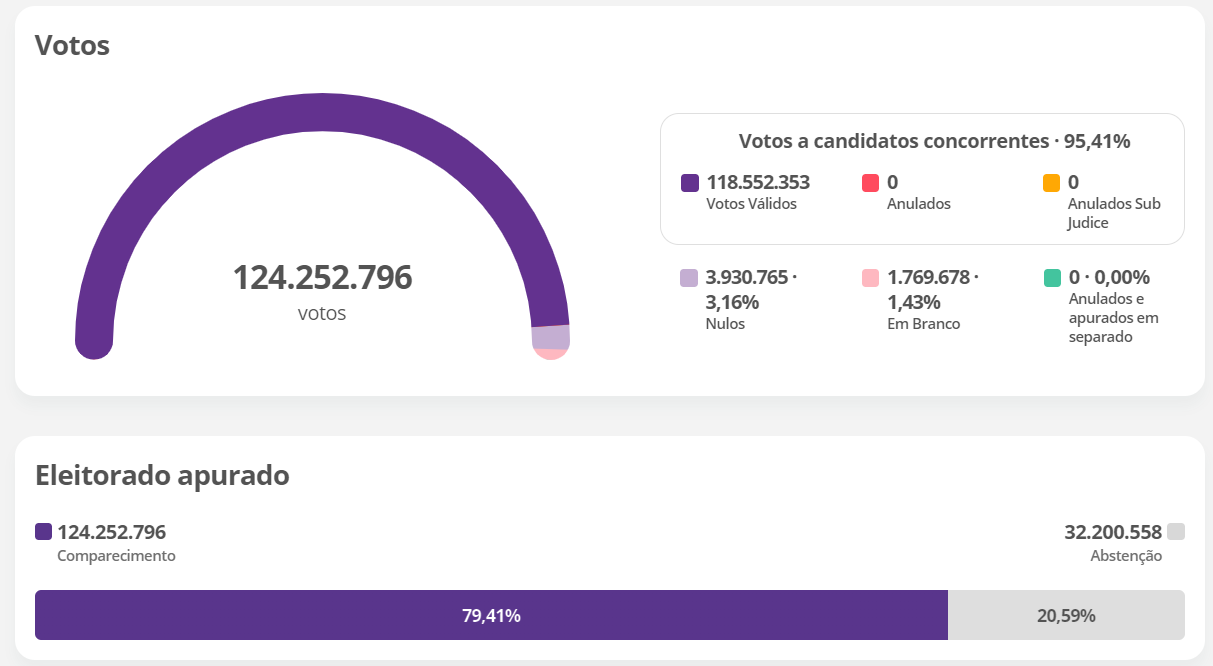Select the pink Em Branco legend swatch
Screen dimensions: 1213x666
pos(870,278)
